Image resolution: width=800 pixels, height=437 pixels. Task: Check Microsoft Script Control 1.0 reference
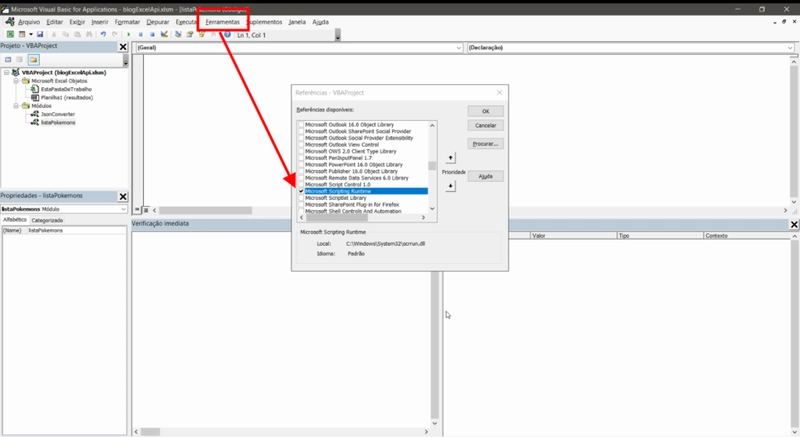301,185
